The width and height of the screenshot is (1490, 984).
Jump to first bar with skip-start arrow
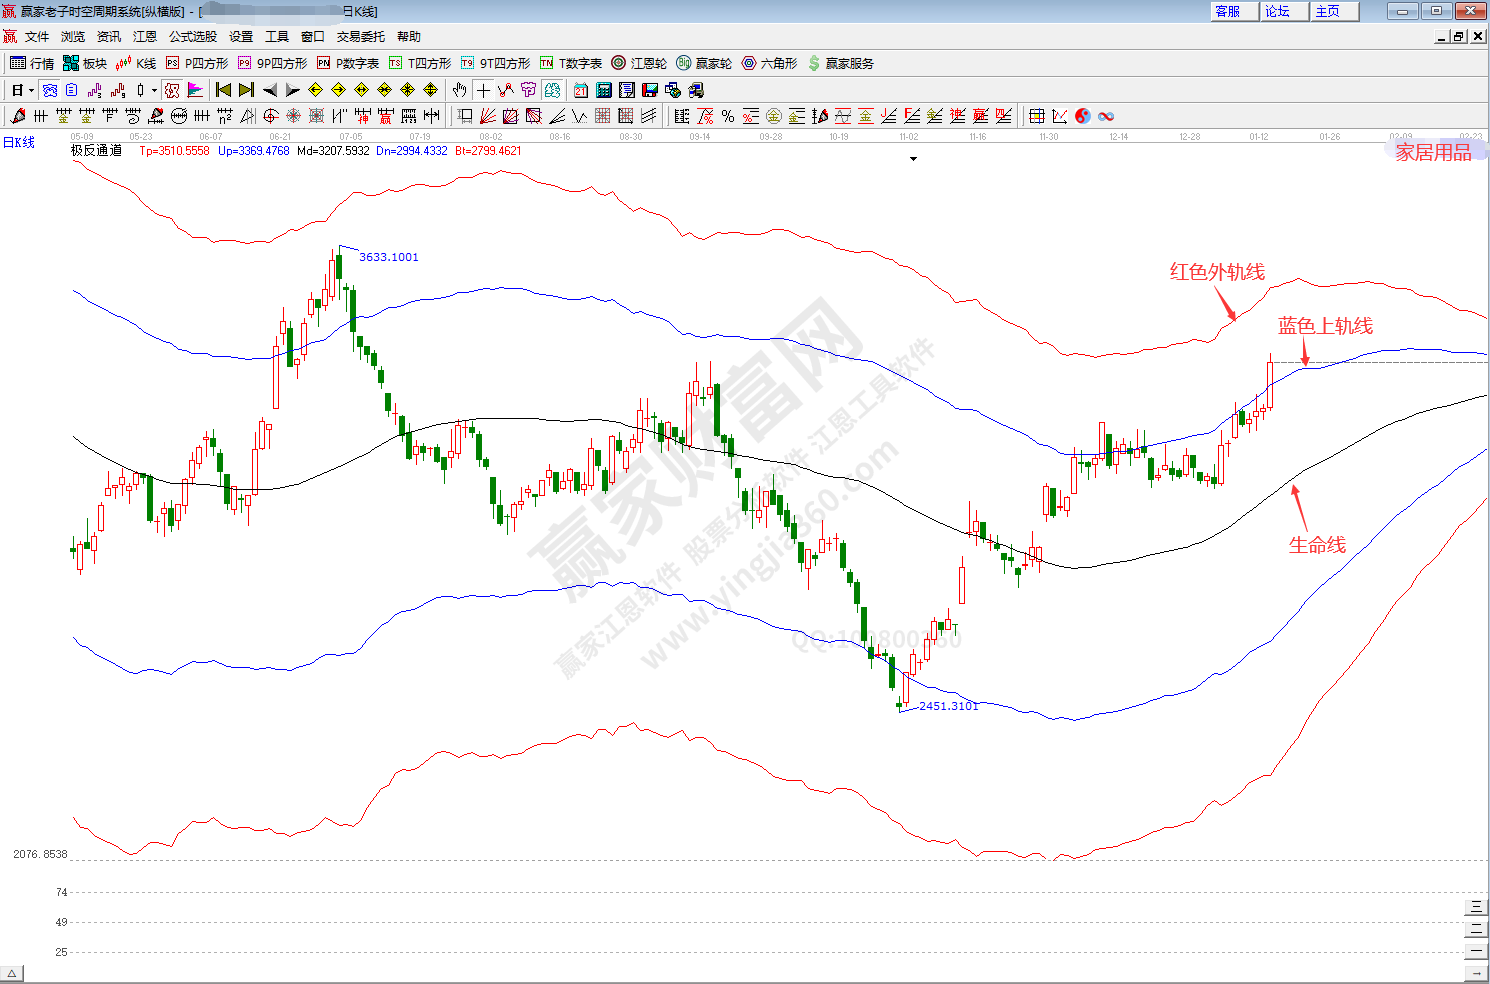click(x=223, y=90)
